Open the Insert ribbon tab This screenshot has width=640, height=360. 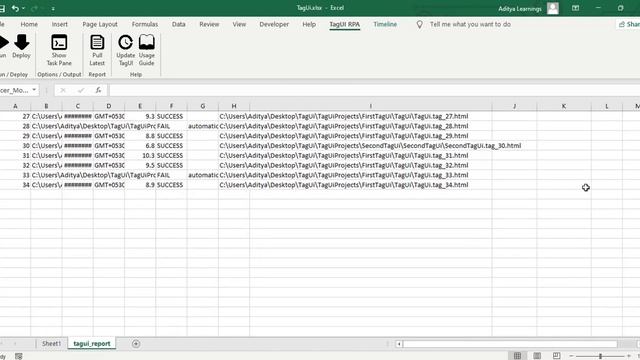tap(60, 24)
